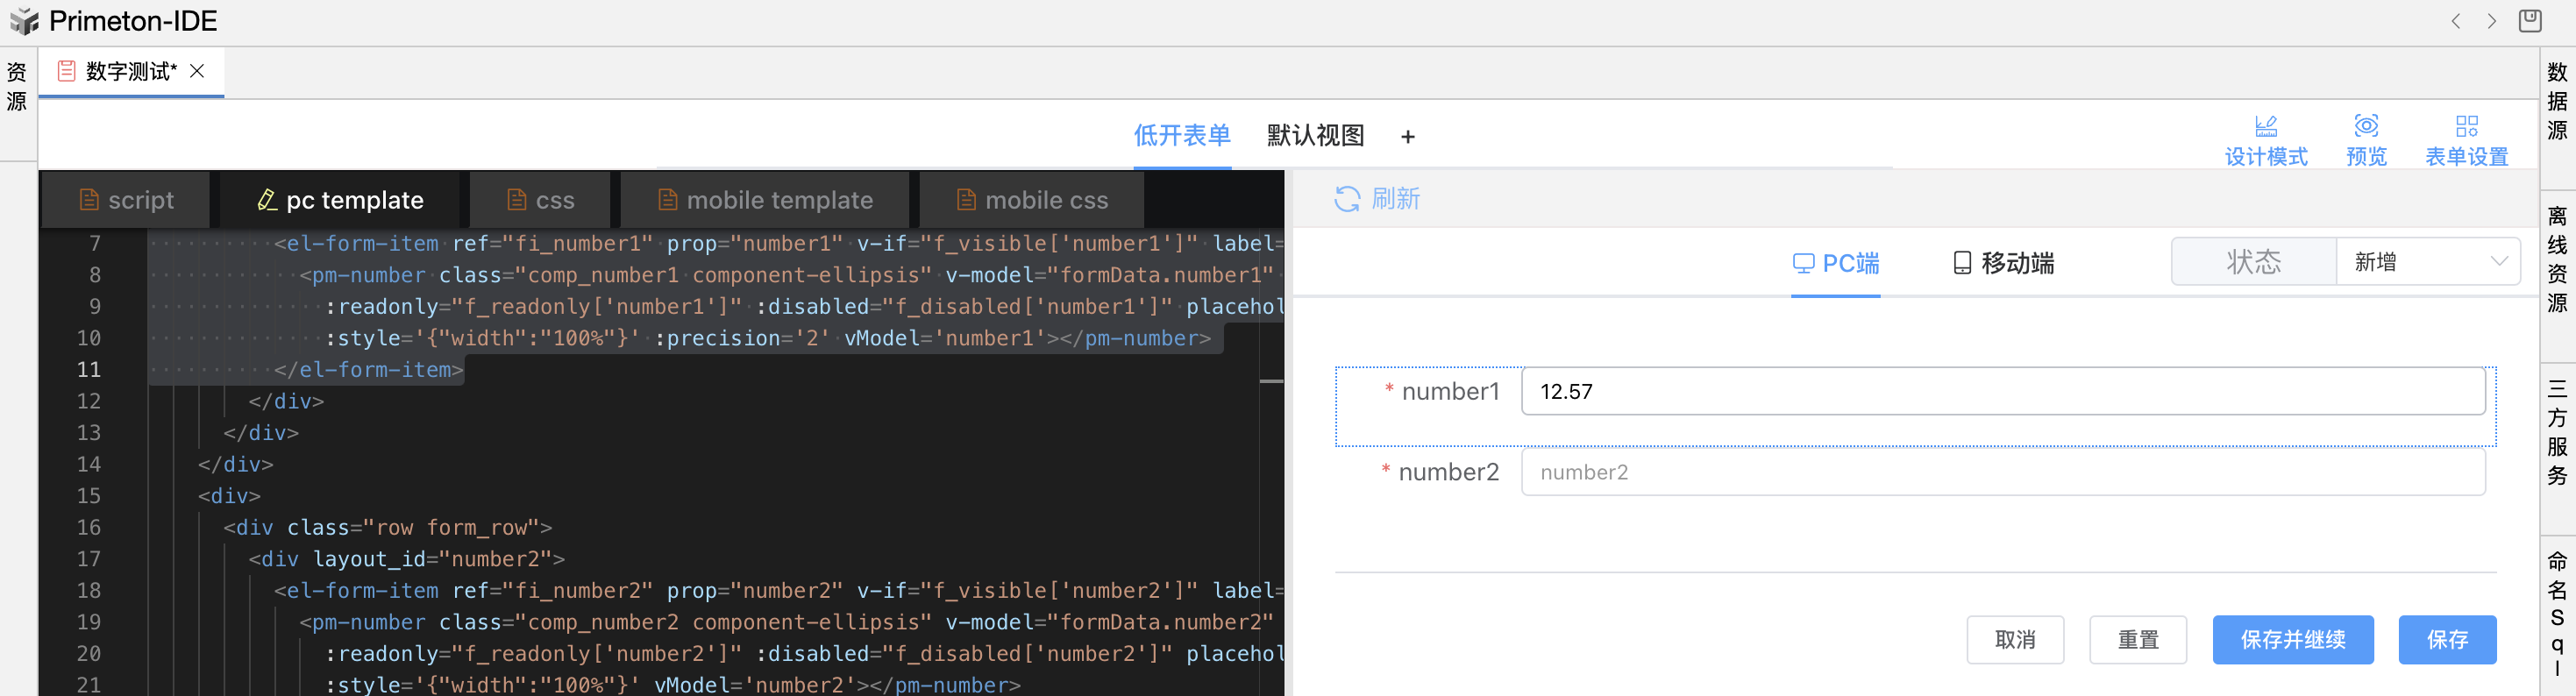This screenshot has width=2576, height=696.
Task: Open the 状态 dropdown showing 新增
Action: [x=2426, y=262]
